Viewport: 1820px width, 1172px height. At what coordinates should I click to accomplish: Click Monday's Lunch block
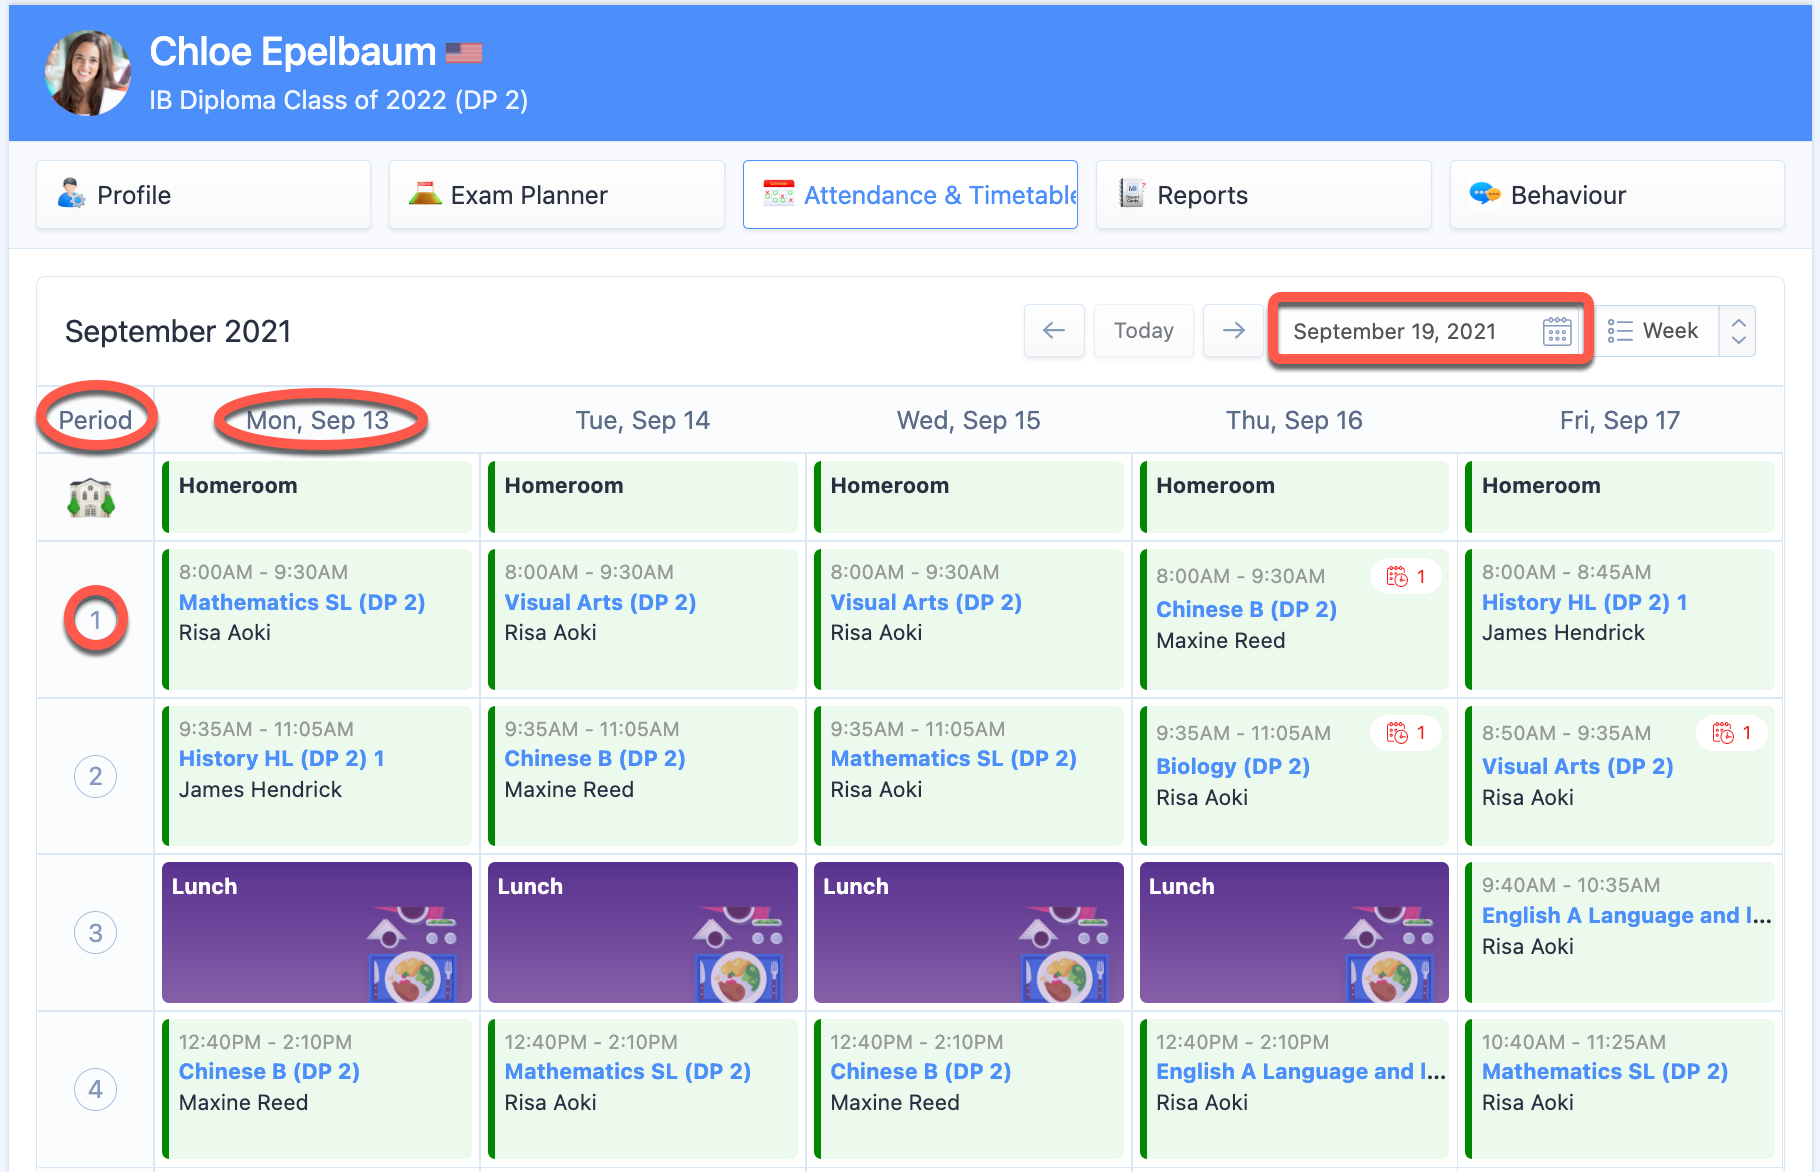pos(316,932)
